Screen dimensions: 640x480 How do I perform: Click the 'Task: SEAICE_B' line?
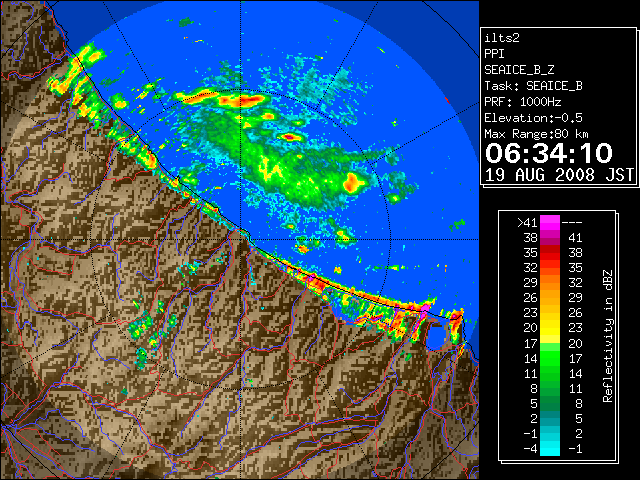click(533, 86)
